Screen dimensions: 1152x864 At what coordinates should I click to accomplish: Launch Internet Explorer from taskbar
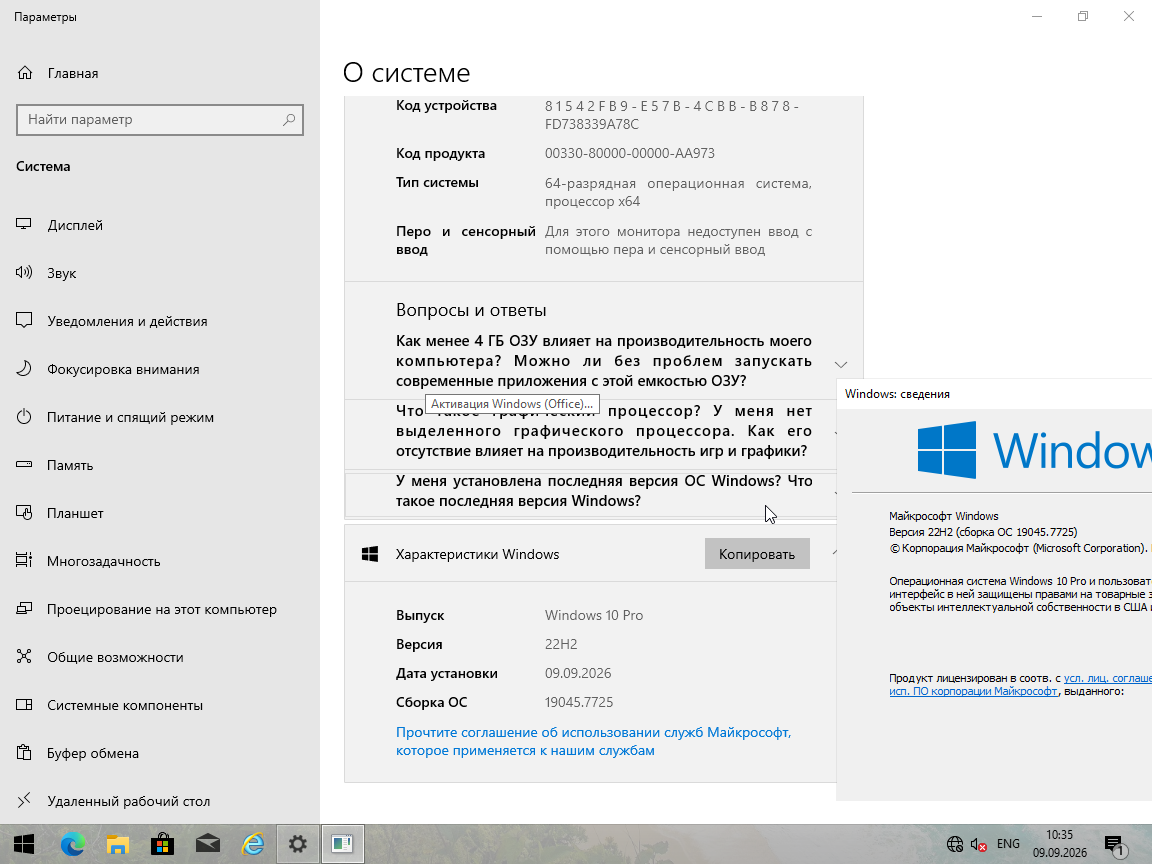tap(253, 844)
